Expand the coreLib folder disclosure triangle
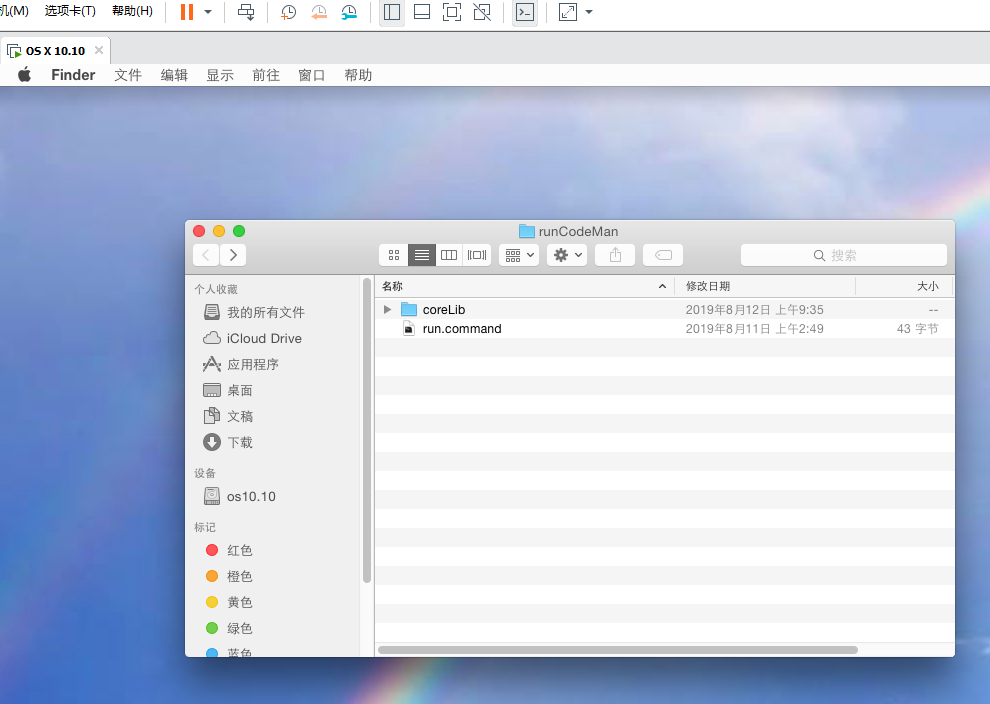This screenshot has height=704, width=990. 388,309
